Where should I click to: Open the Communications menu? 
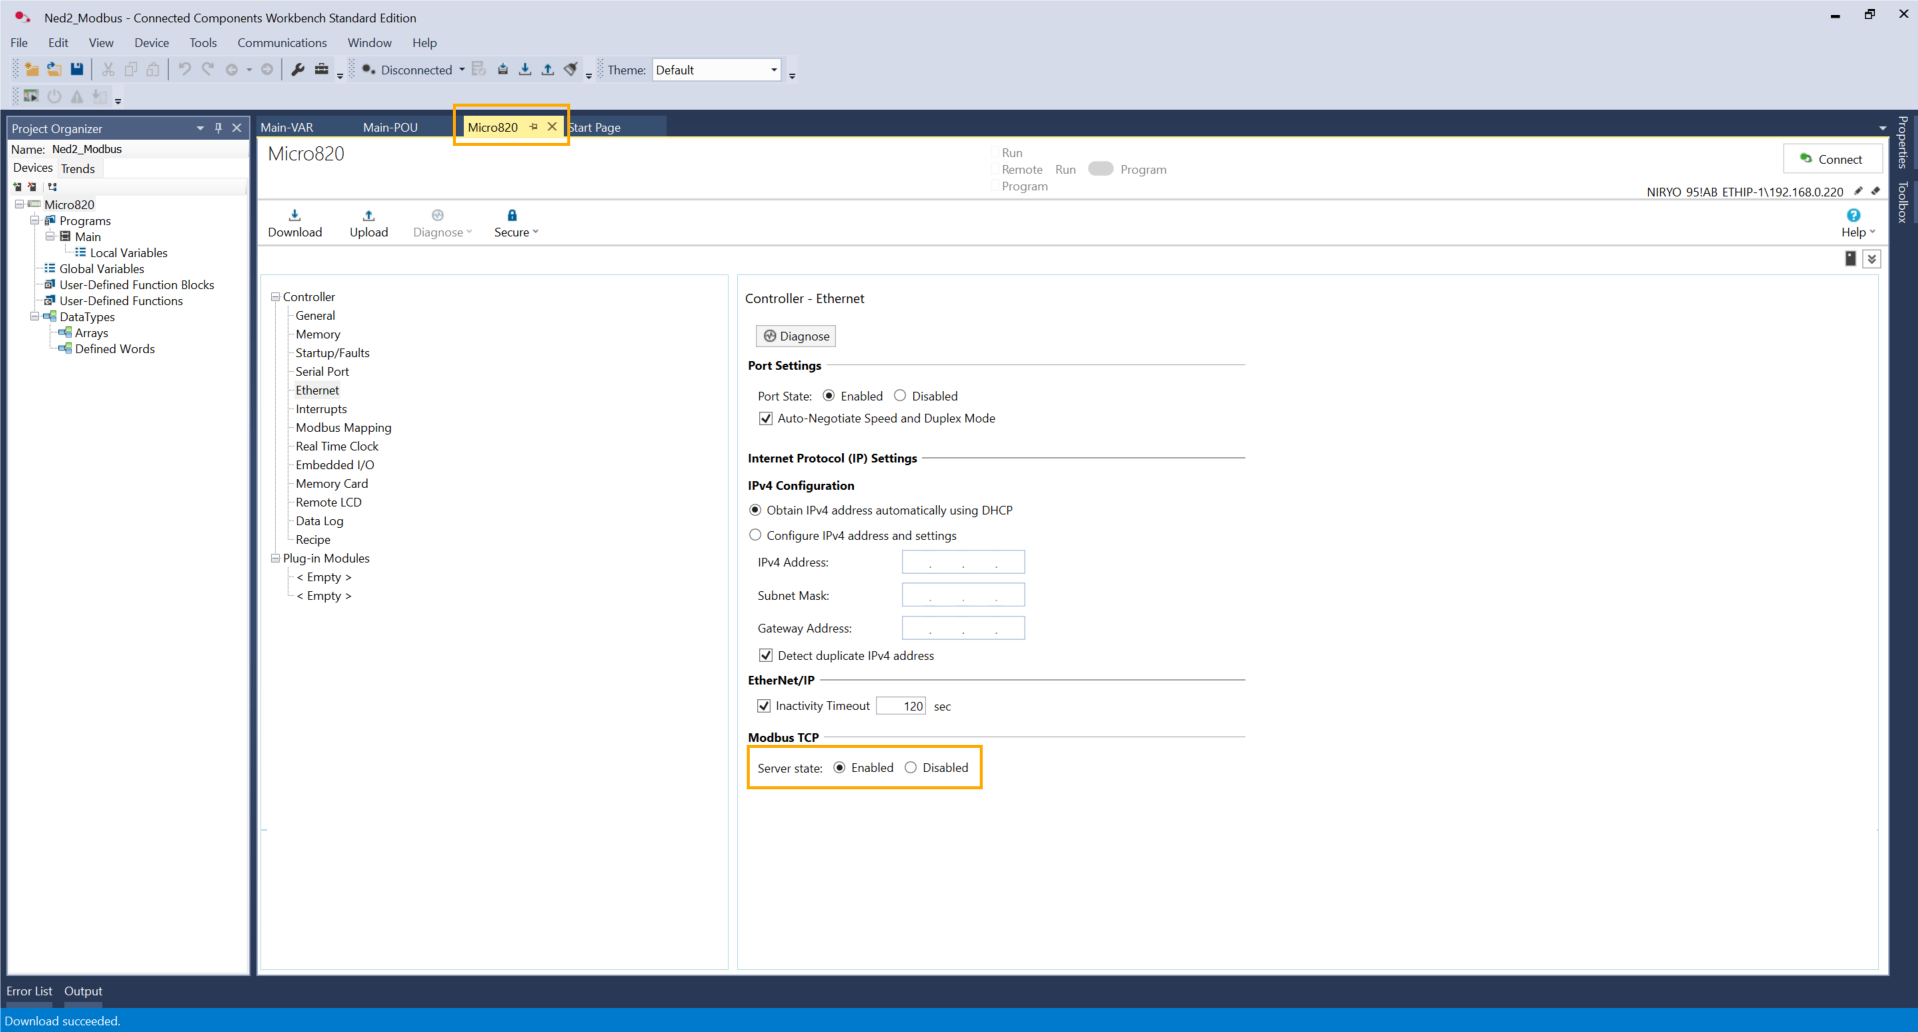click(281, 43)
